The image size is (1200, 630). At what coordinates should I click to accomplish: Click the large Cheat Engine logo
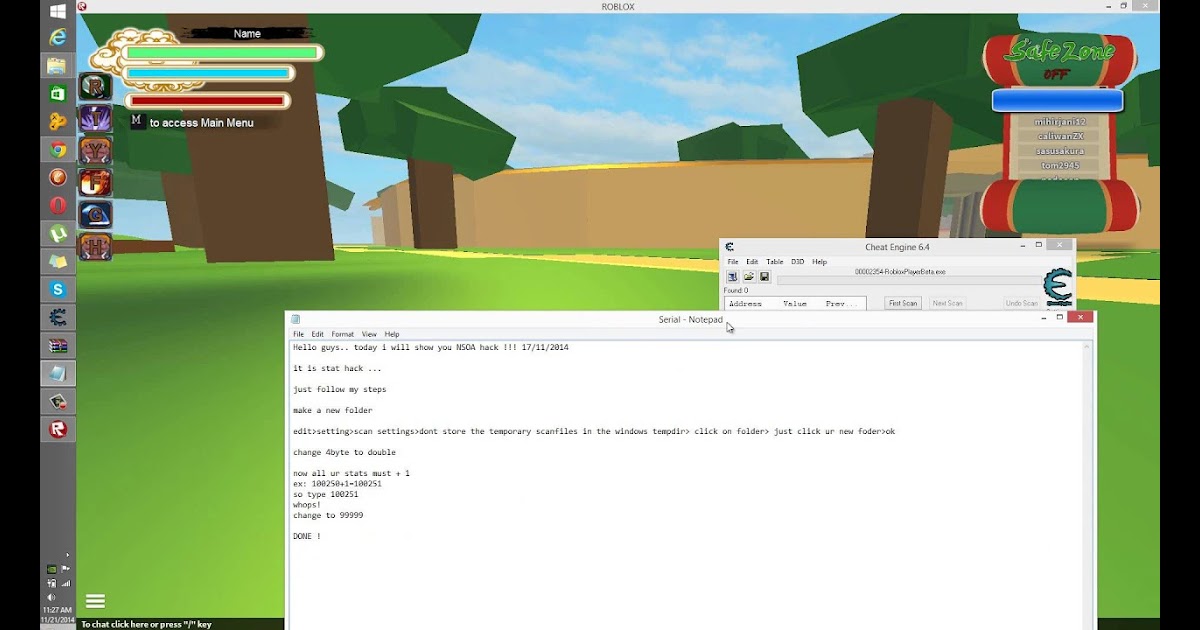coord(1058,287)
